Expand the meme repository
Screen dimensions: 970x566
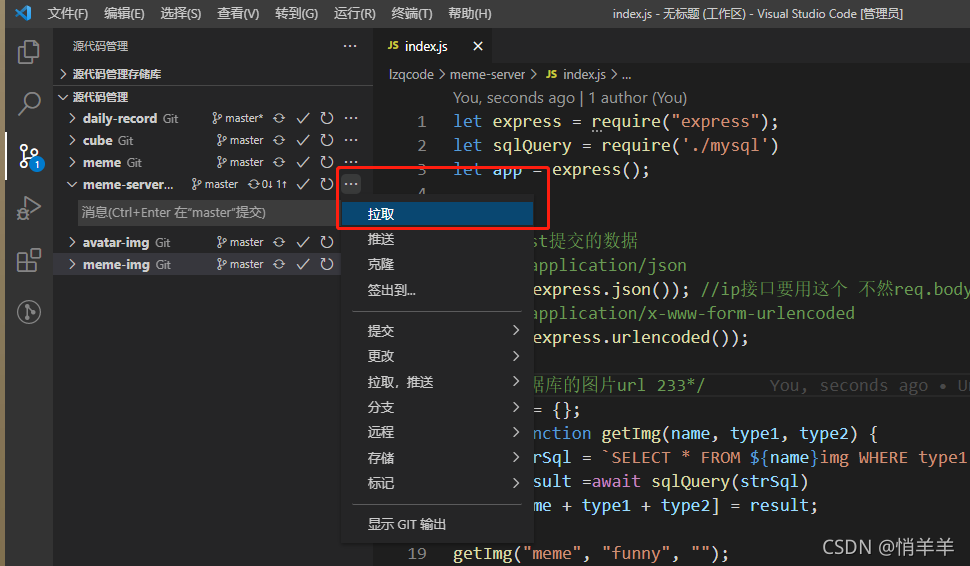tap(72, 162)
